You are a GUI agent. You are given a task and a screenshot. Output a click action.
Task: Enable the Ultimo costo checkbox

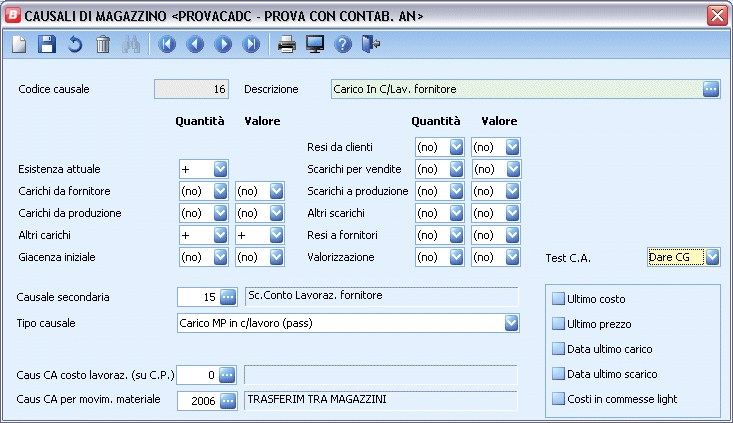pos(558,299)
